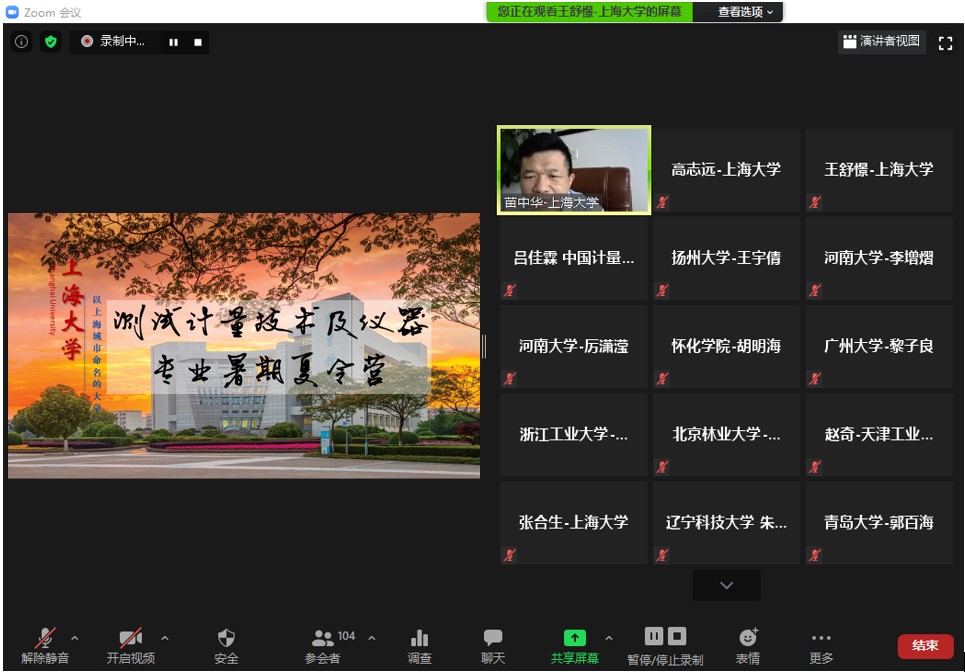Open the View Options (查看选项) dropdown
Screen dimensions: 965x672
(x=745, y=12)
